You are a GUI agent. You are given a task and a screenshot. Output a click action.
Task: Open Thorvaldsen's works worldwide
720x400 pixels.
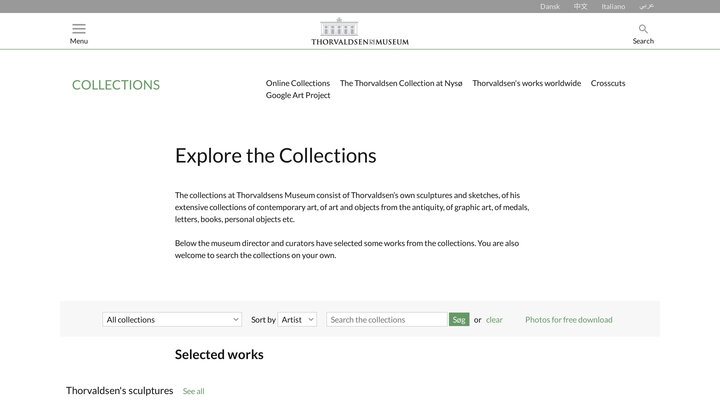526,83
